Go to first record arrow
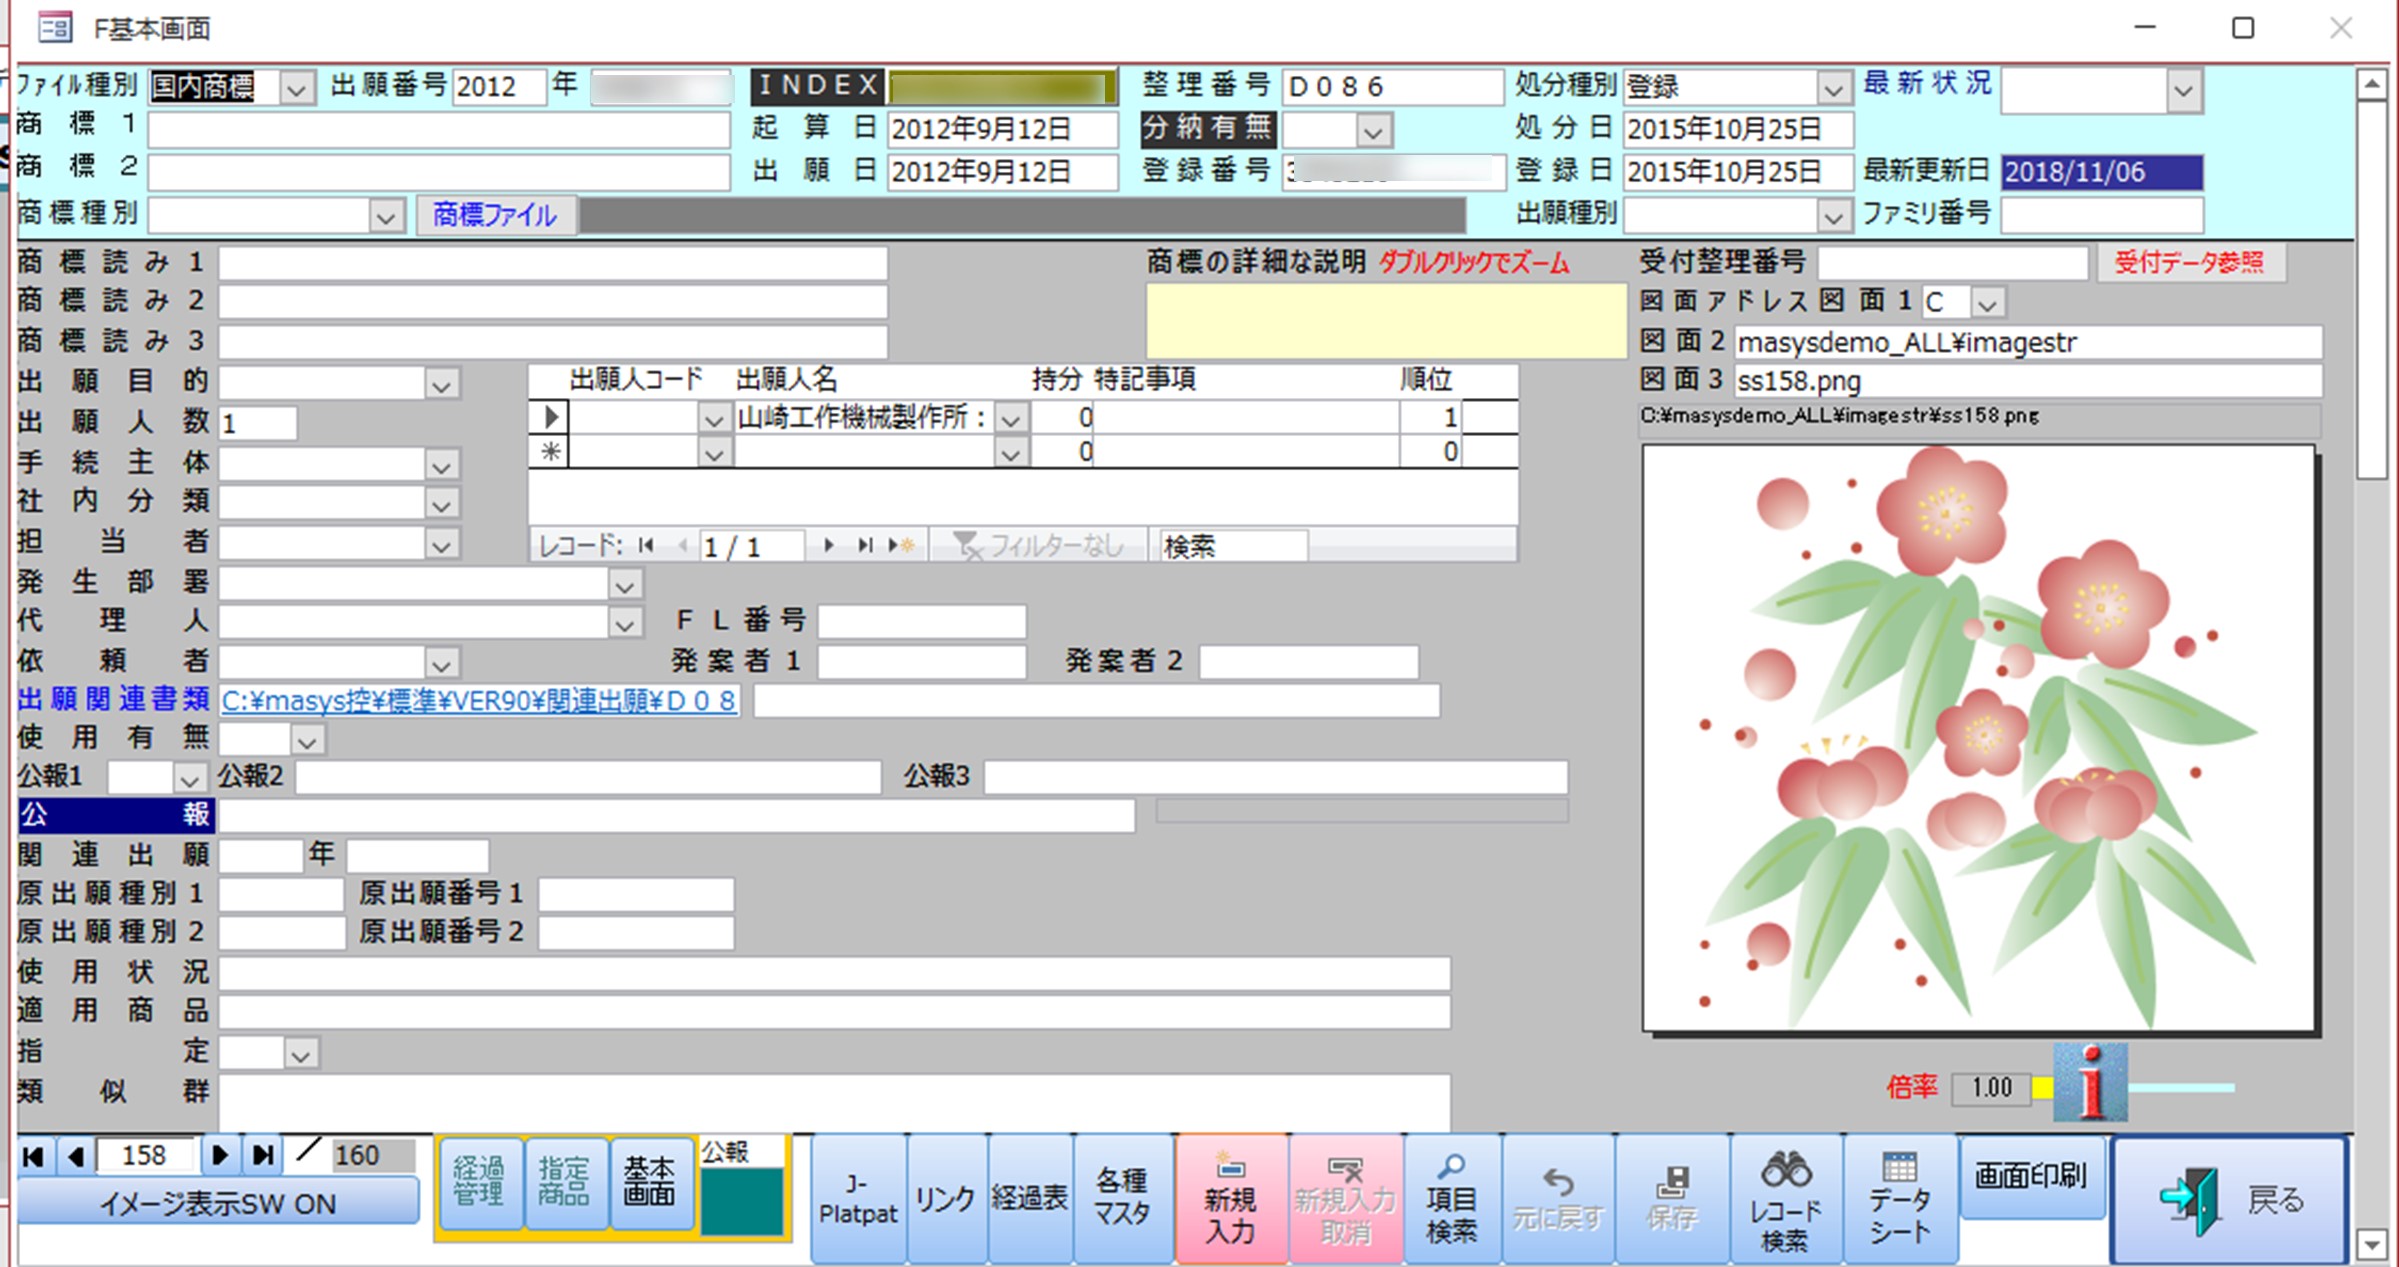Screen dimensions: 2399x1267 tap(33, 1156)
